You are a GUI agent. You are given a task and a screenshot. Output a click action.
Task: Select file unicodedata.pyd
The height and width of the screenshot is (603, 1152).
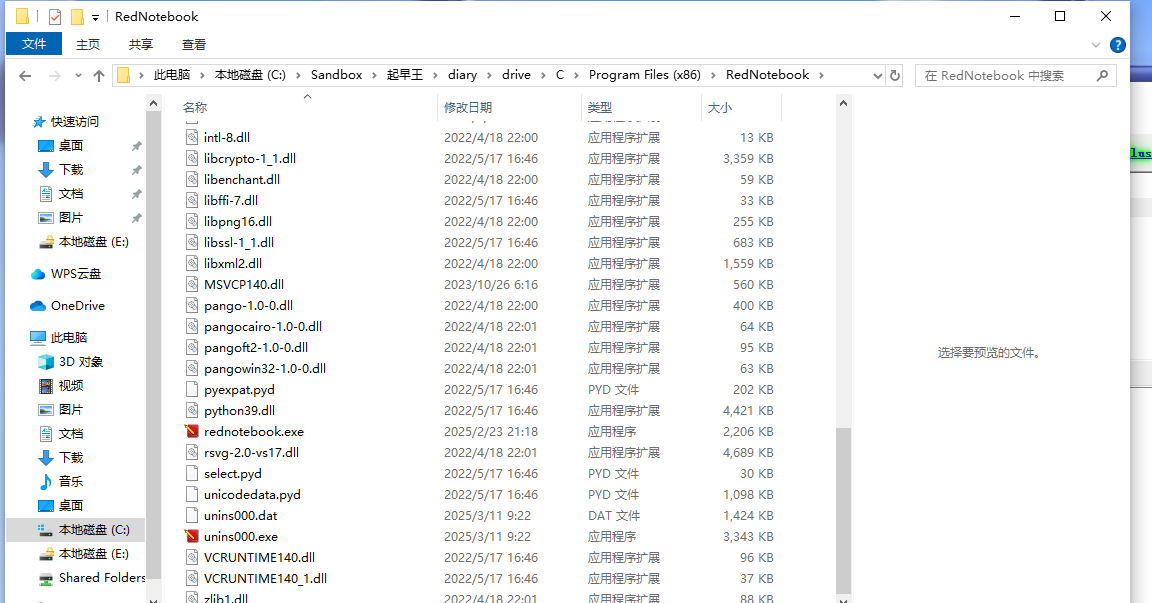[x=252, y=494]
